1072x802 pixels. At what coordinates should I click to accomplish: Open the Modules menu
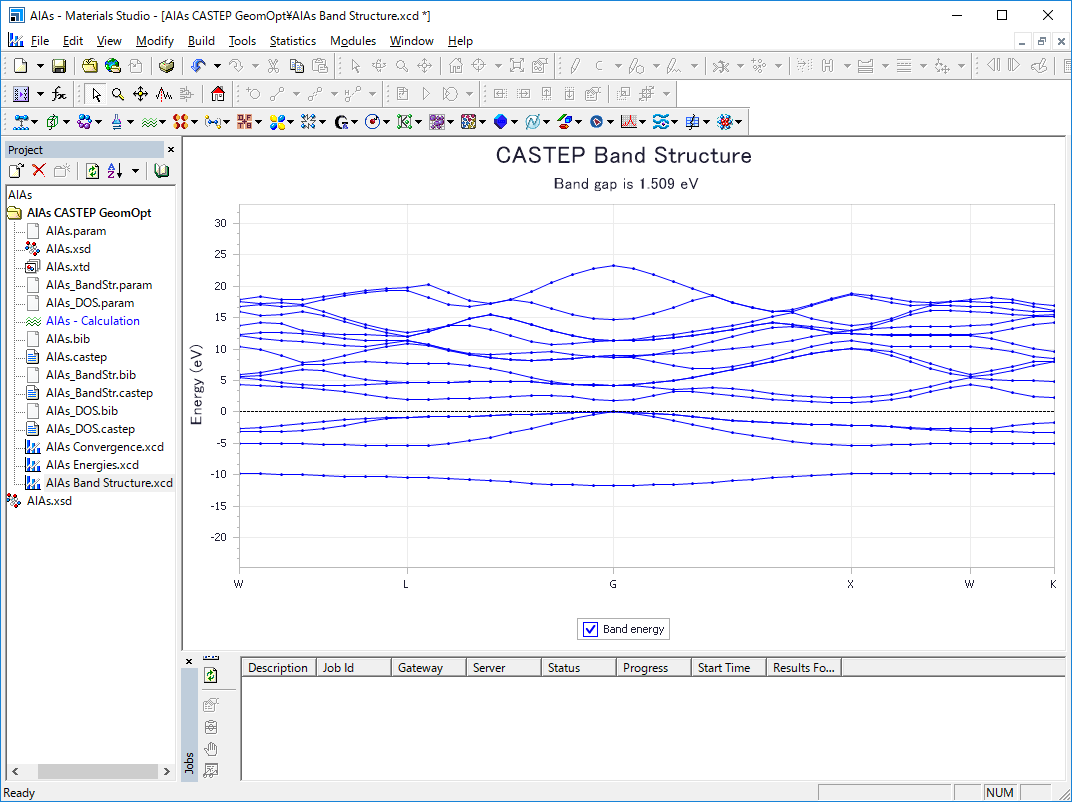pos(353,41)
